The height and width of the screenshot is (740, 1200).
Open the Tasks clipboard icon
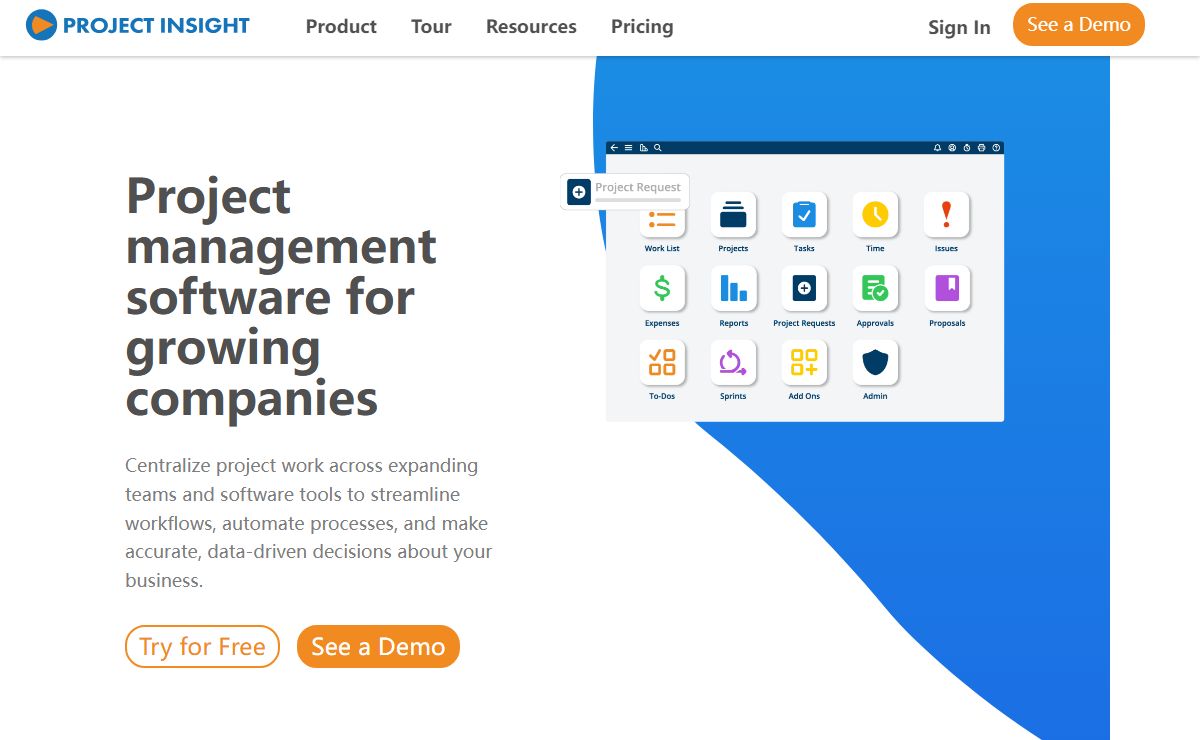point(804,214)
